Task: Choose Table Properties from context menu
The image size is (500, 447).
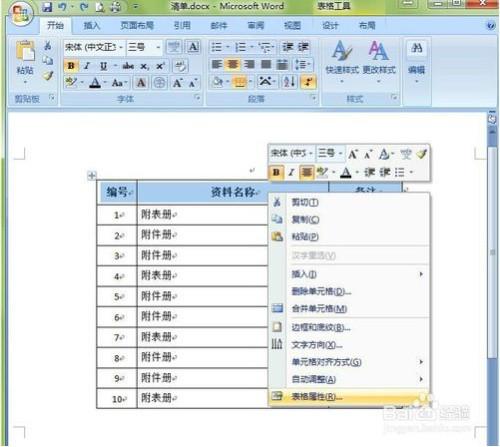Action: click(349, 396)
